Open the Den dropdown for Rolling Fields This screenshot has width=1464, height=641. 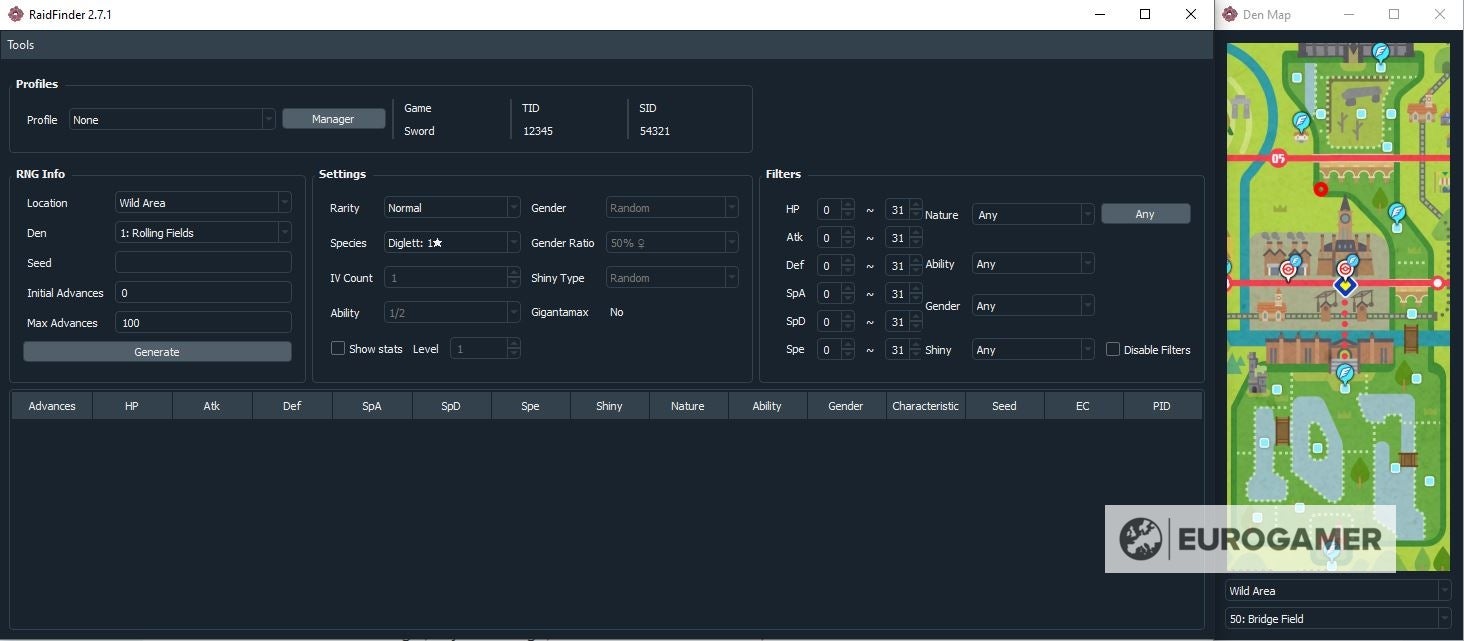(x=203, y=232)
